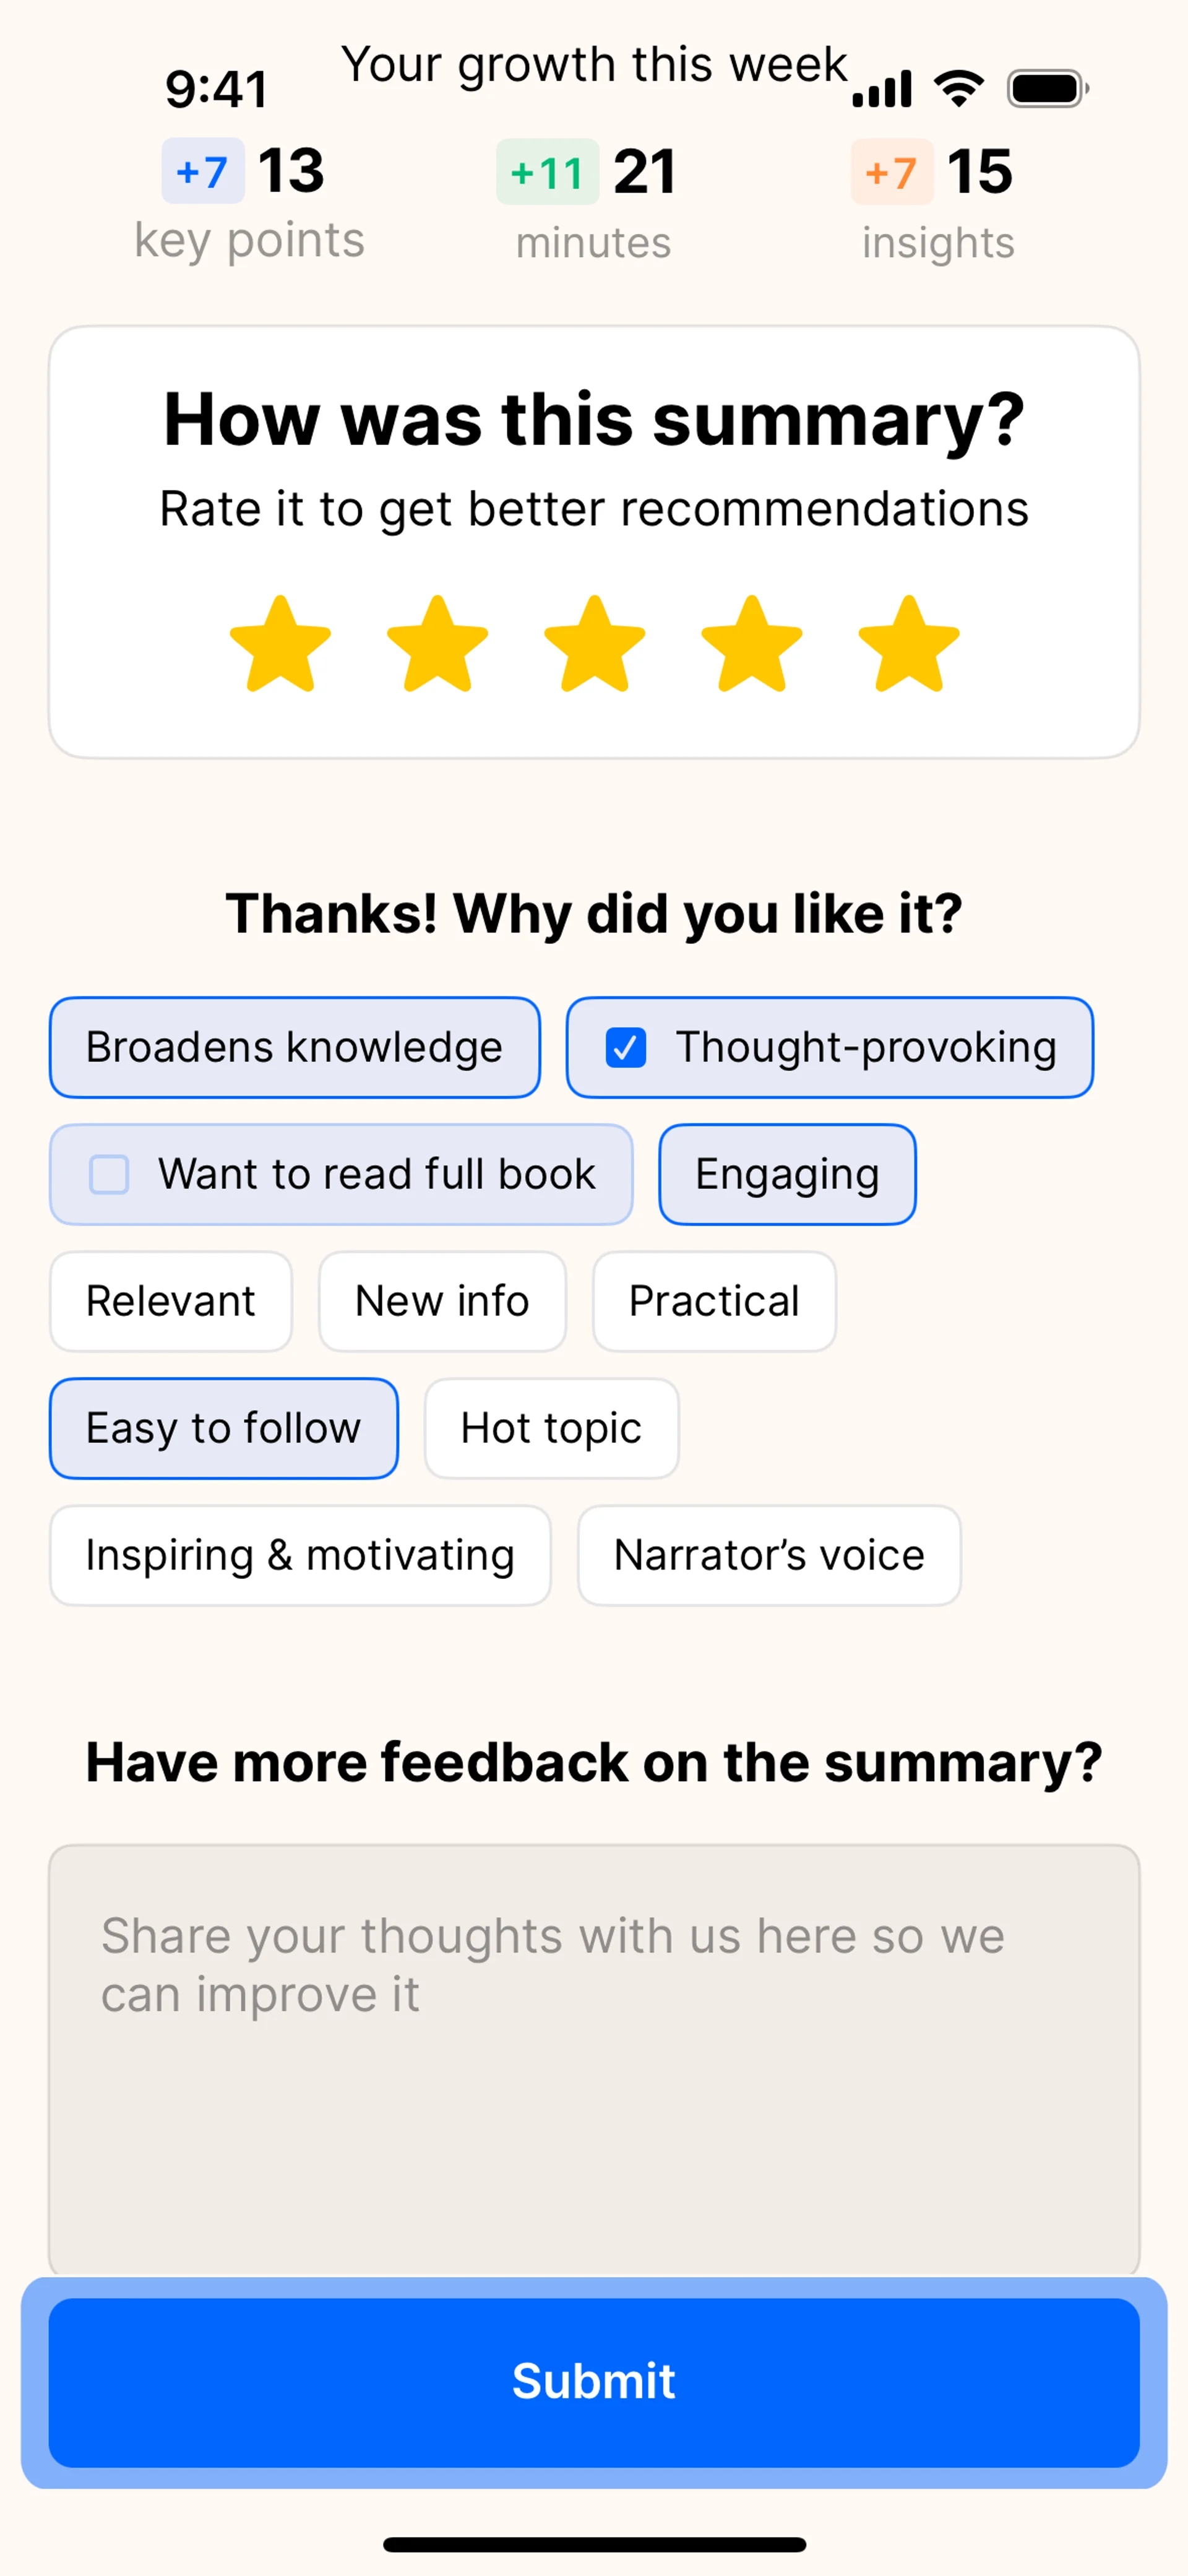
Task: Tap the second rating star
Action: [x=437, y=645]
